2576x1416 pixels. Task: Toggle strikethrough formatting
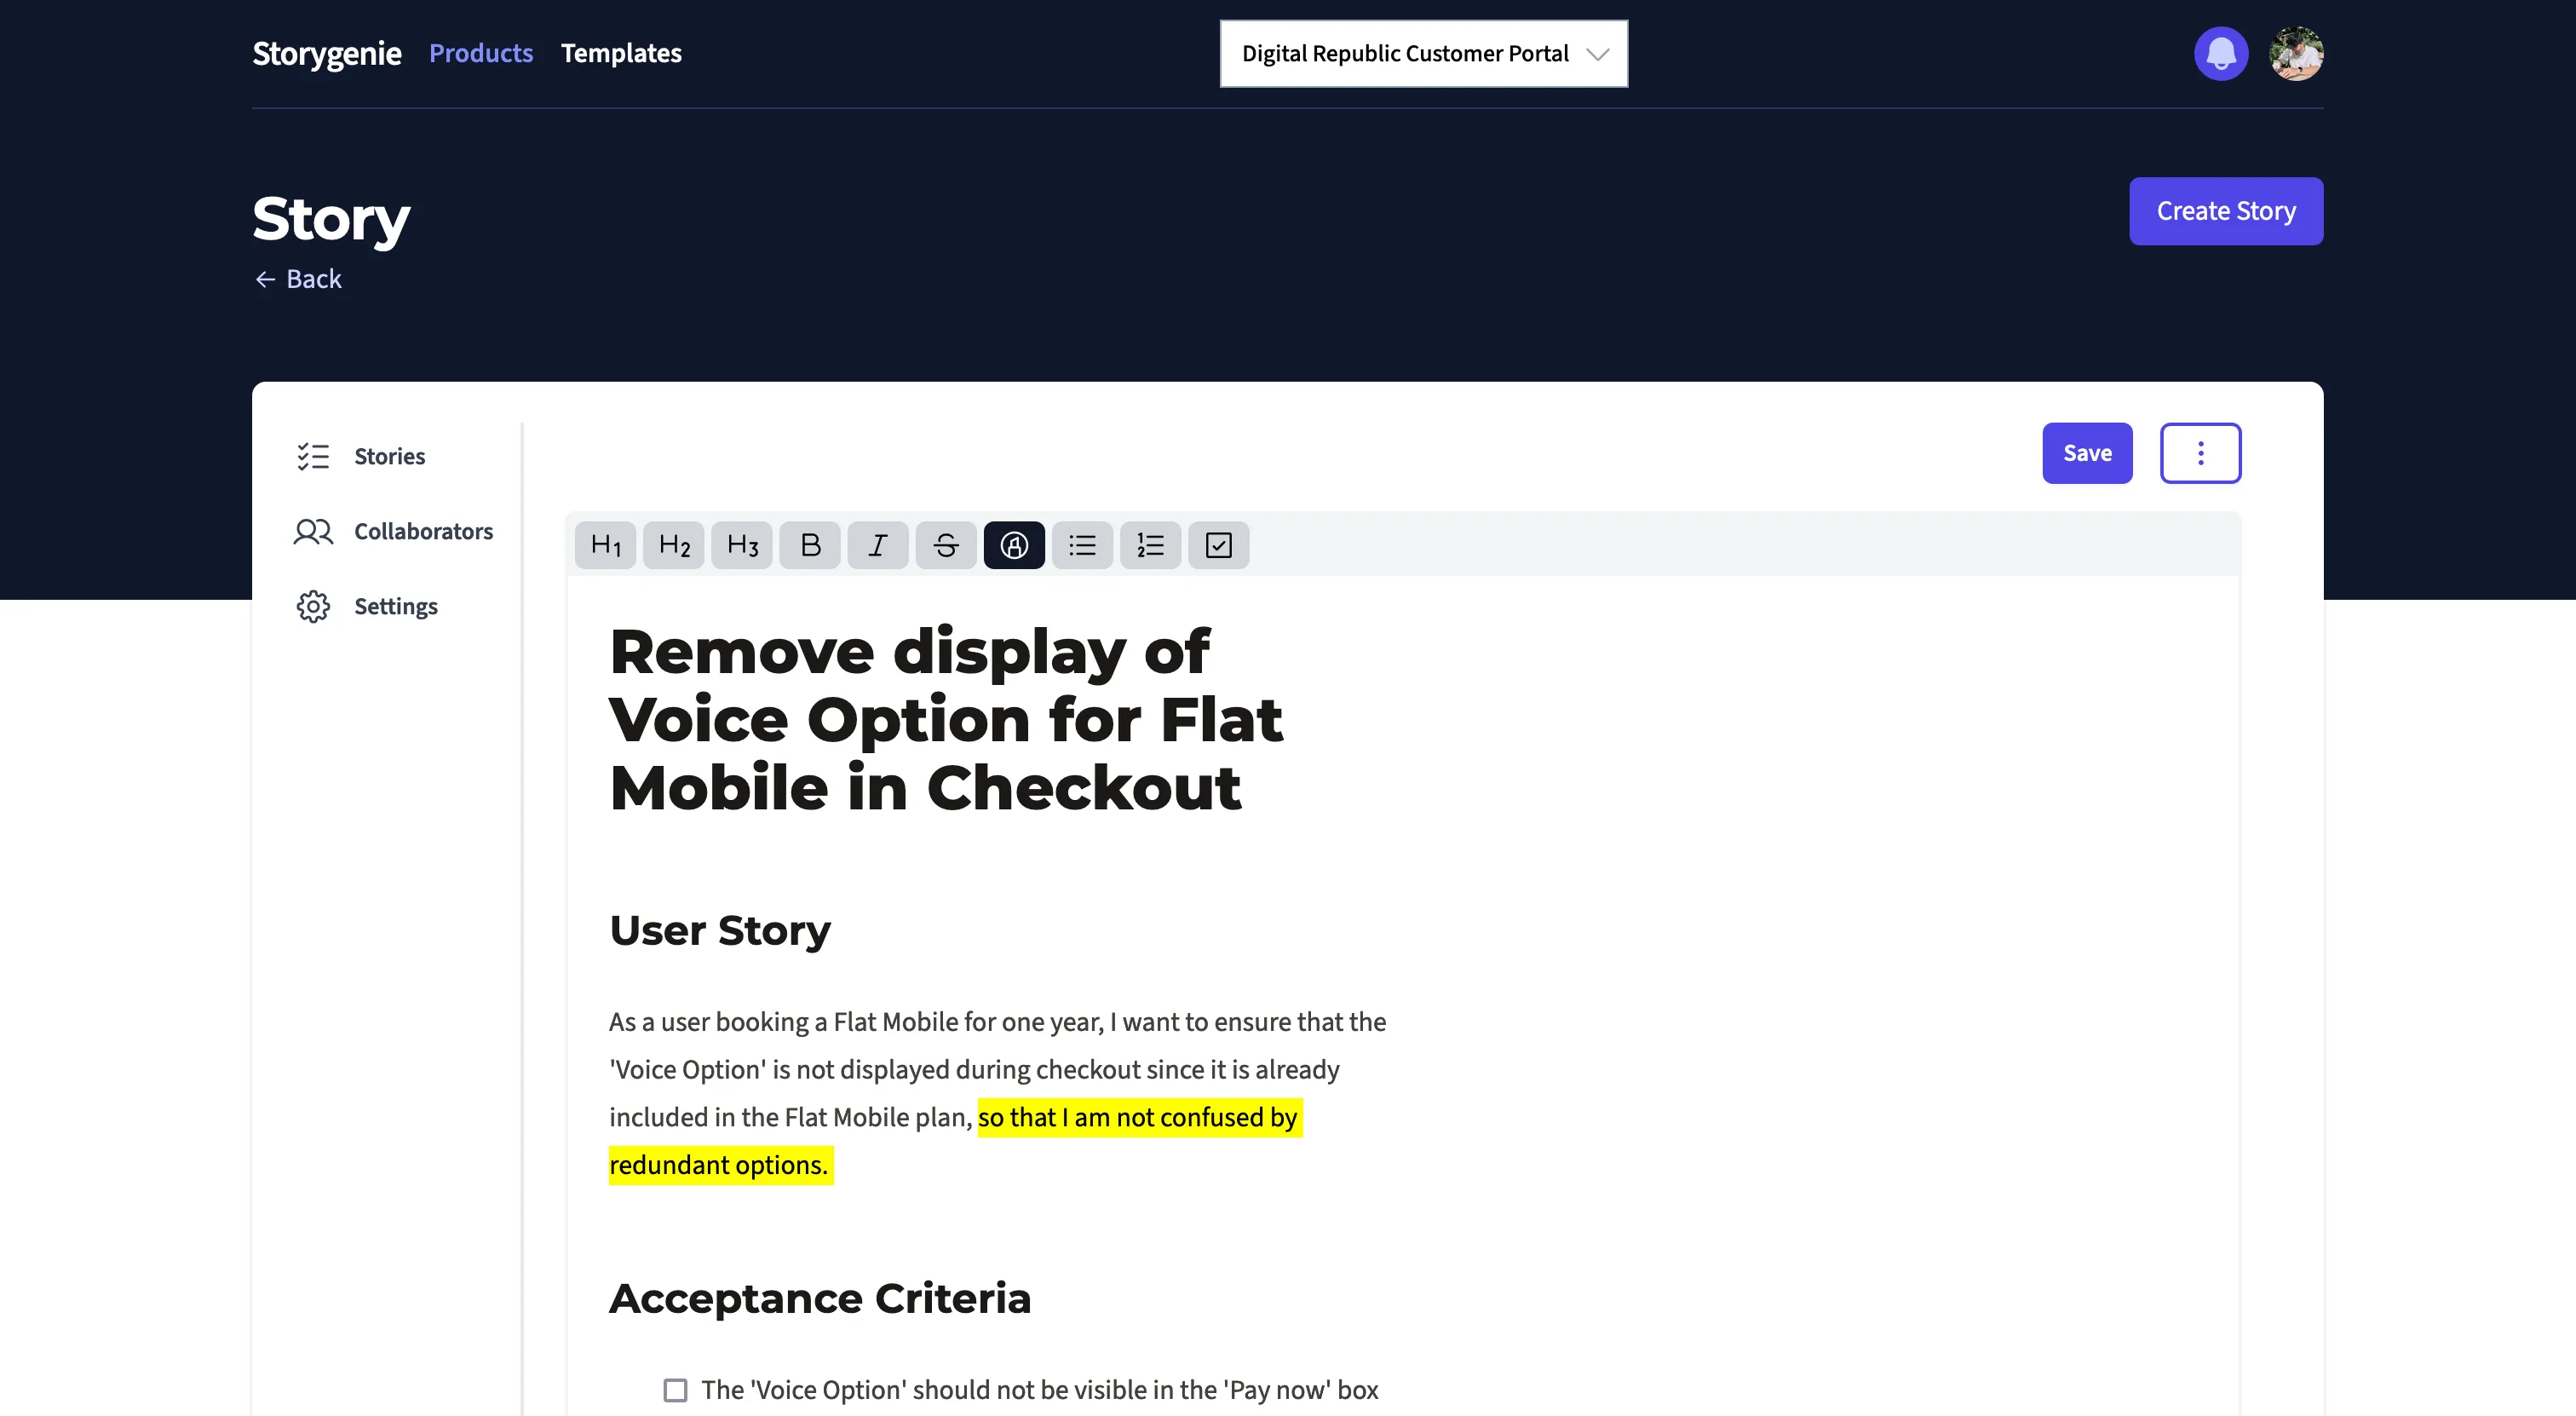point(945,545)
